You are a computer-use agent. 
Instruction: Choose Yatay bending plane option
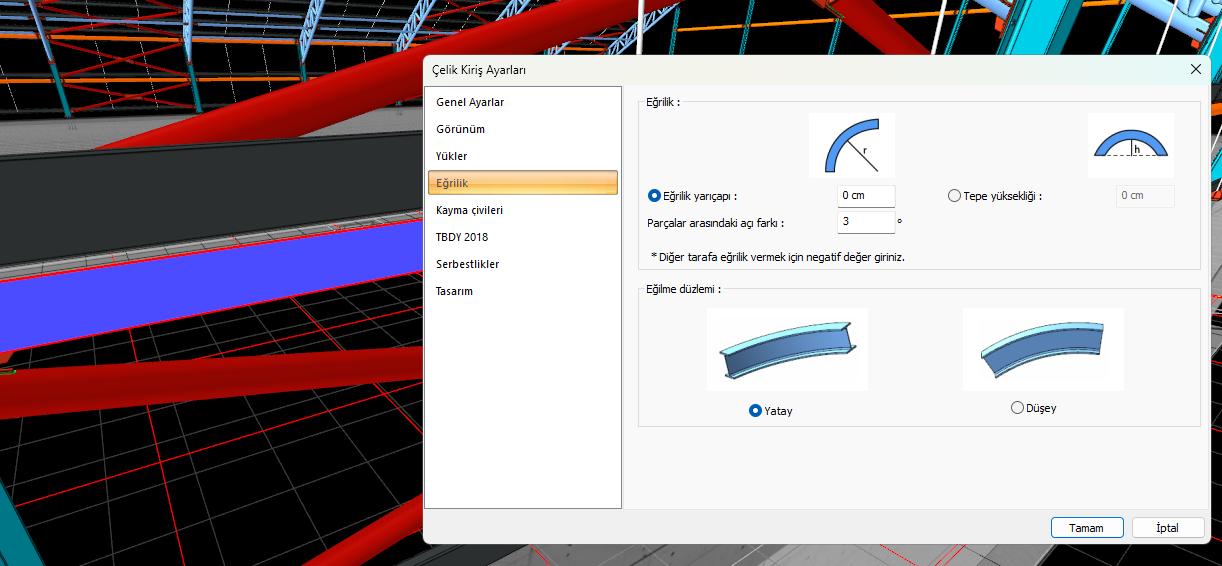[756, 410]
